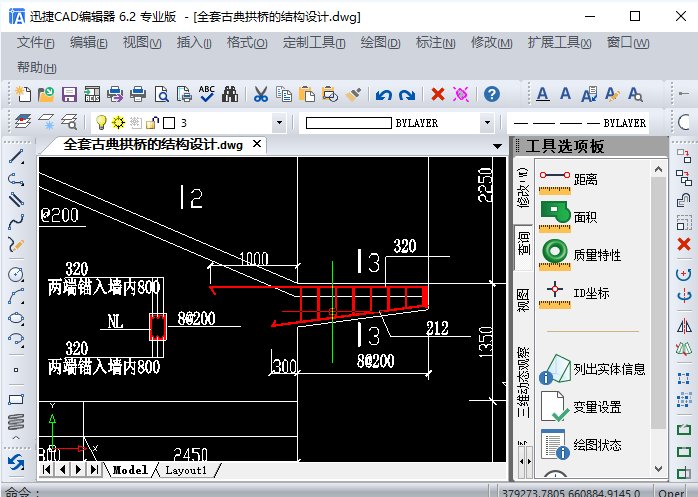Click the Mirror tool in right toolbar

click(x=684, y=326)
